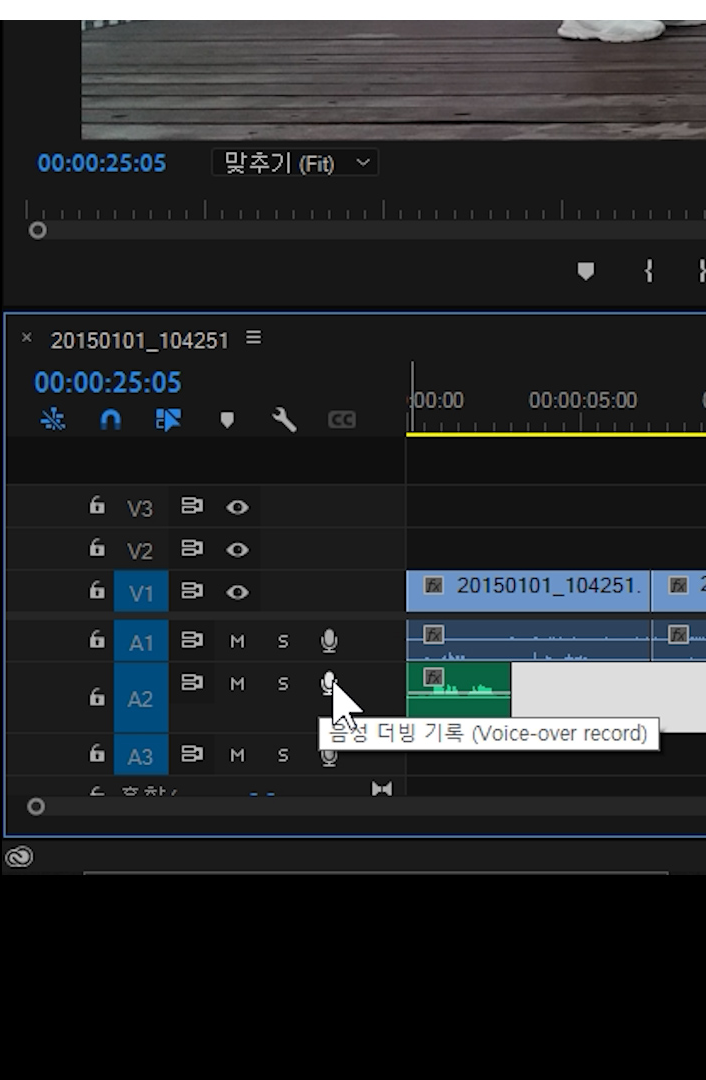Toggle lock on track A1

97,641
